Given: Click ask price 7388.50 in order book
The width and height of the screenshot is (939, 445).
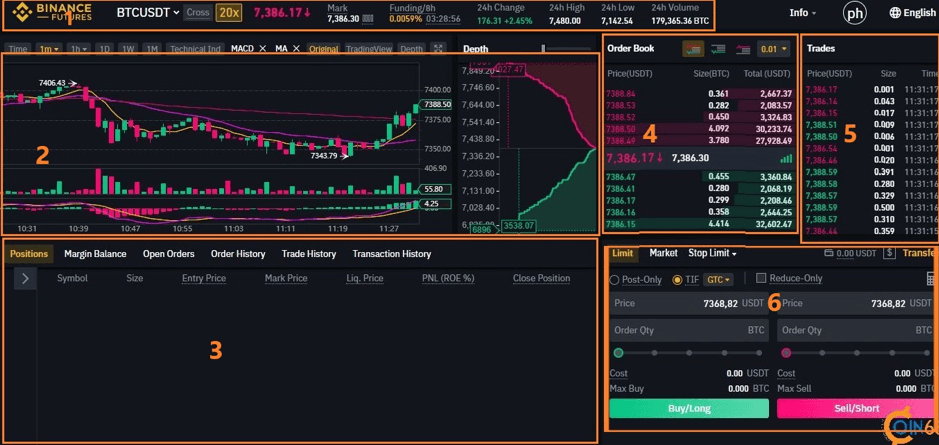Looking at the screenshot, I should tap(620, 129).
